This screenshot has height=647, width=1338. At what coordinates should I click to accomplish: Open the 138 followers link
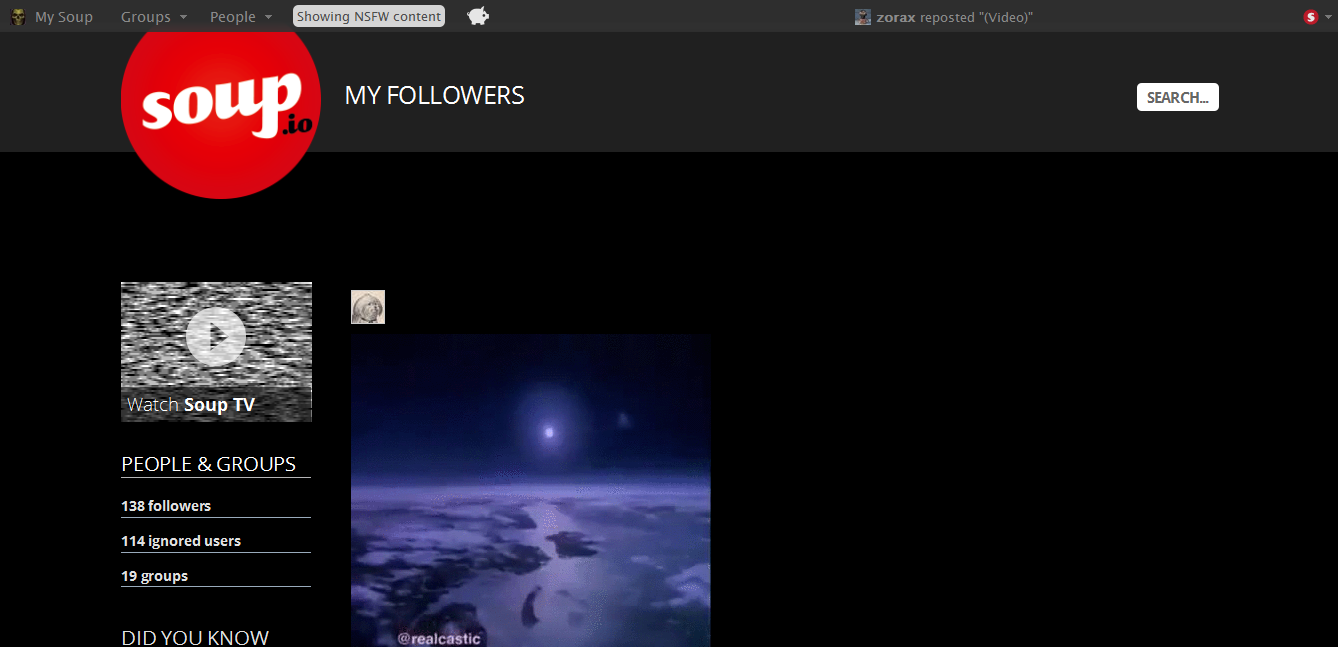click(x=166, y=506)
